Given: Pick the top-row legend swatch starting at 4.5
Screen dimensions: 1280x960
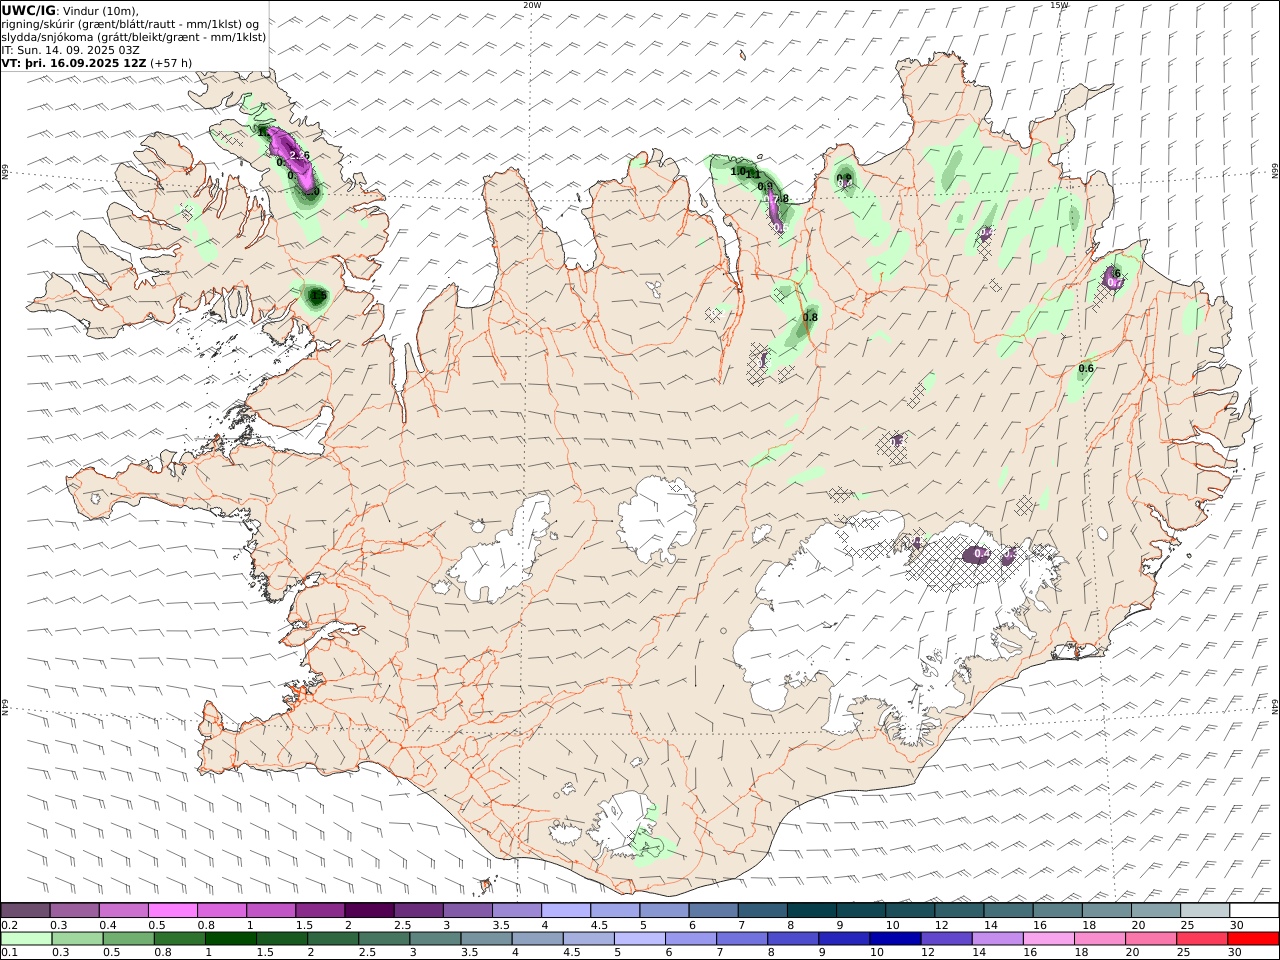Looking at the screenshot, I should coord(614,910).
